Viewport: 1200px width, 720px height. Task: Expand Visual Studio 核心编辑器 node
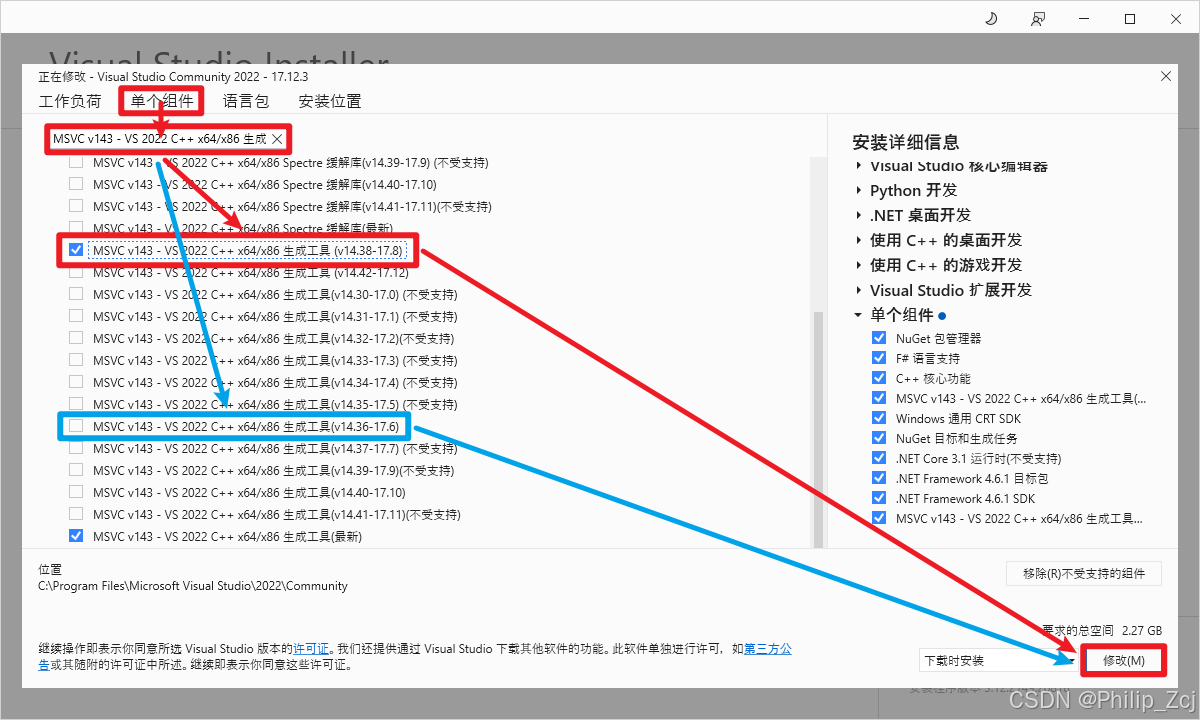(859, 166)
